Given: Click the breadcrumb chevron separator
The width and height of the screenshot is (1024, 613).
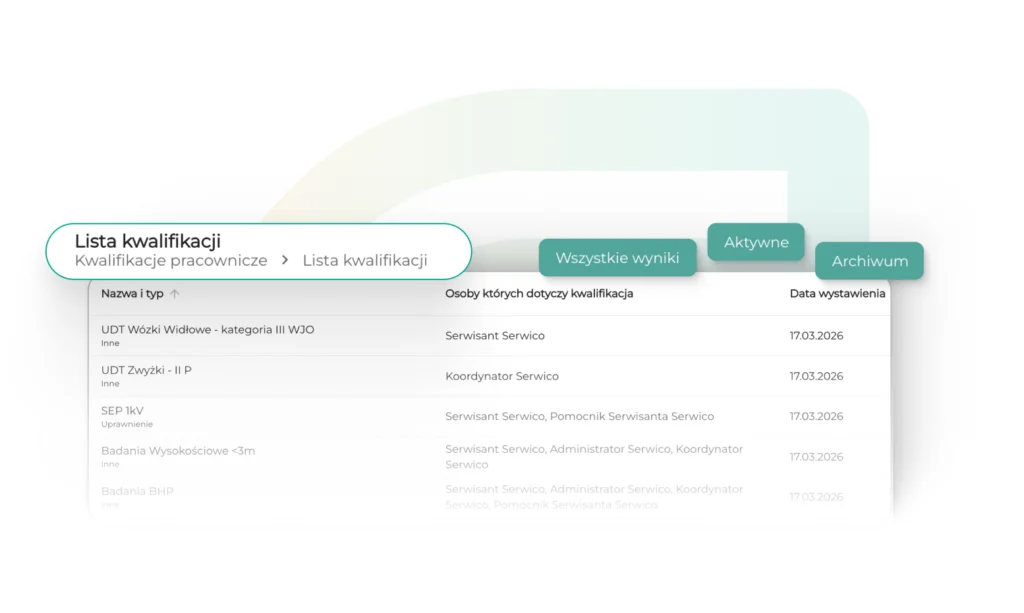Looking at the screenshot, I should [x=285, y=260].
